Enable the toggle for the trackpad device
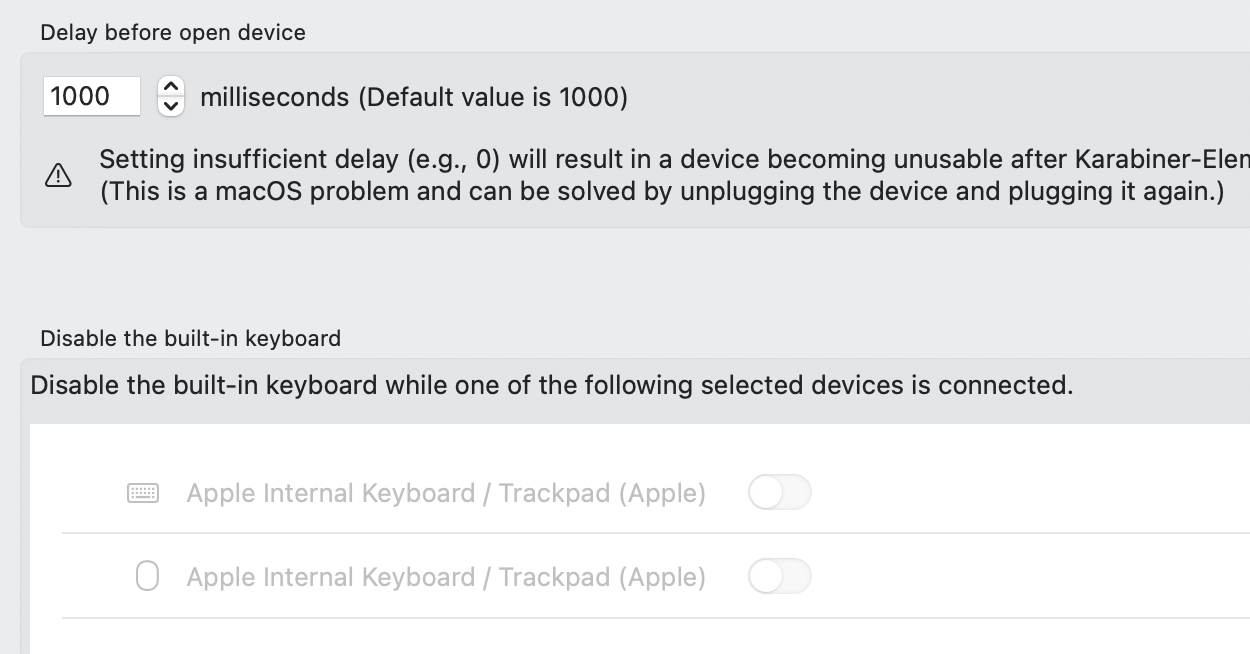The image size is (1250, 654). (780, 576)
